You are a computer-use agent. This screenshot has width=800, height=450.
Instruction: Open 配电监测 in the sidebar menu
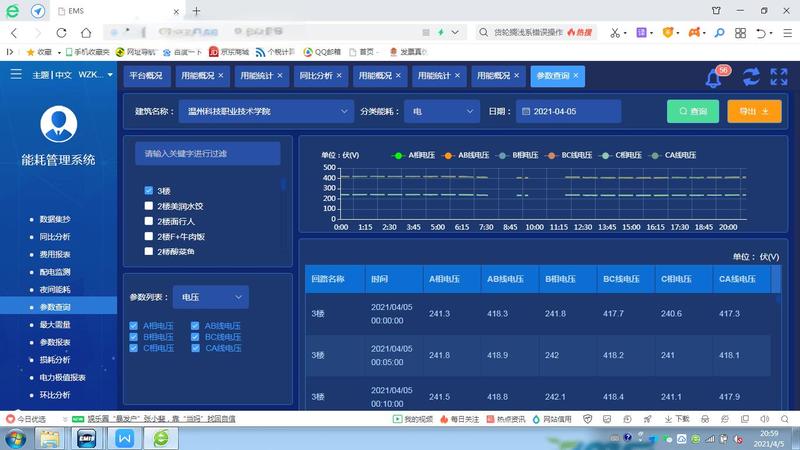click(55, 271)
